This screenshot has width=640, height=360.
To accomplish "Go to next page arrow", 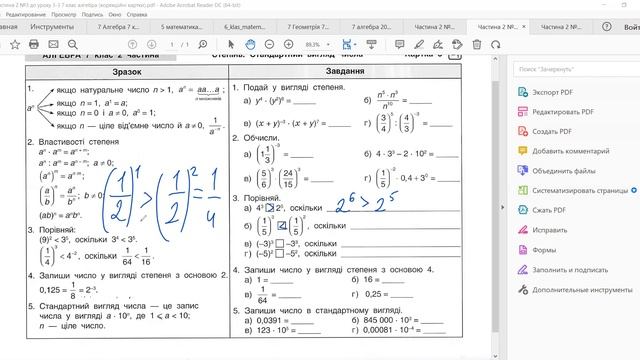I will [x=151, y=44].
